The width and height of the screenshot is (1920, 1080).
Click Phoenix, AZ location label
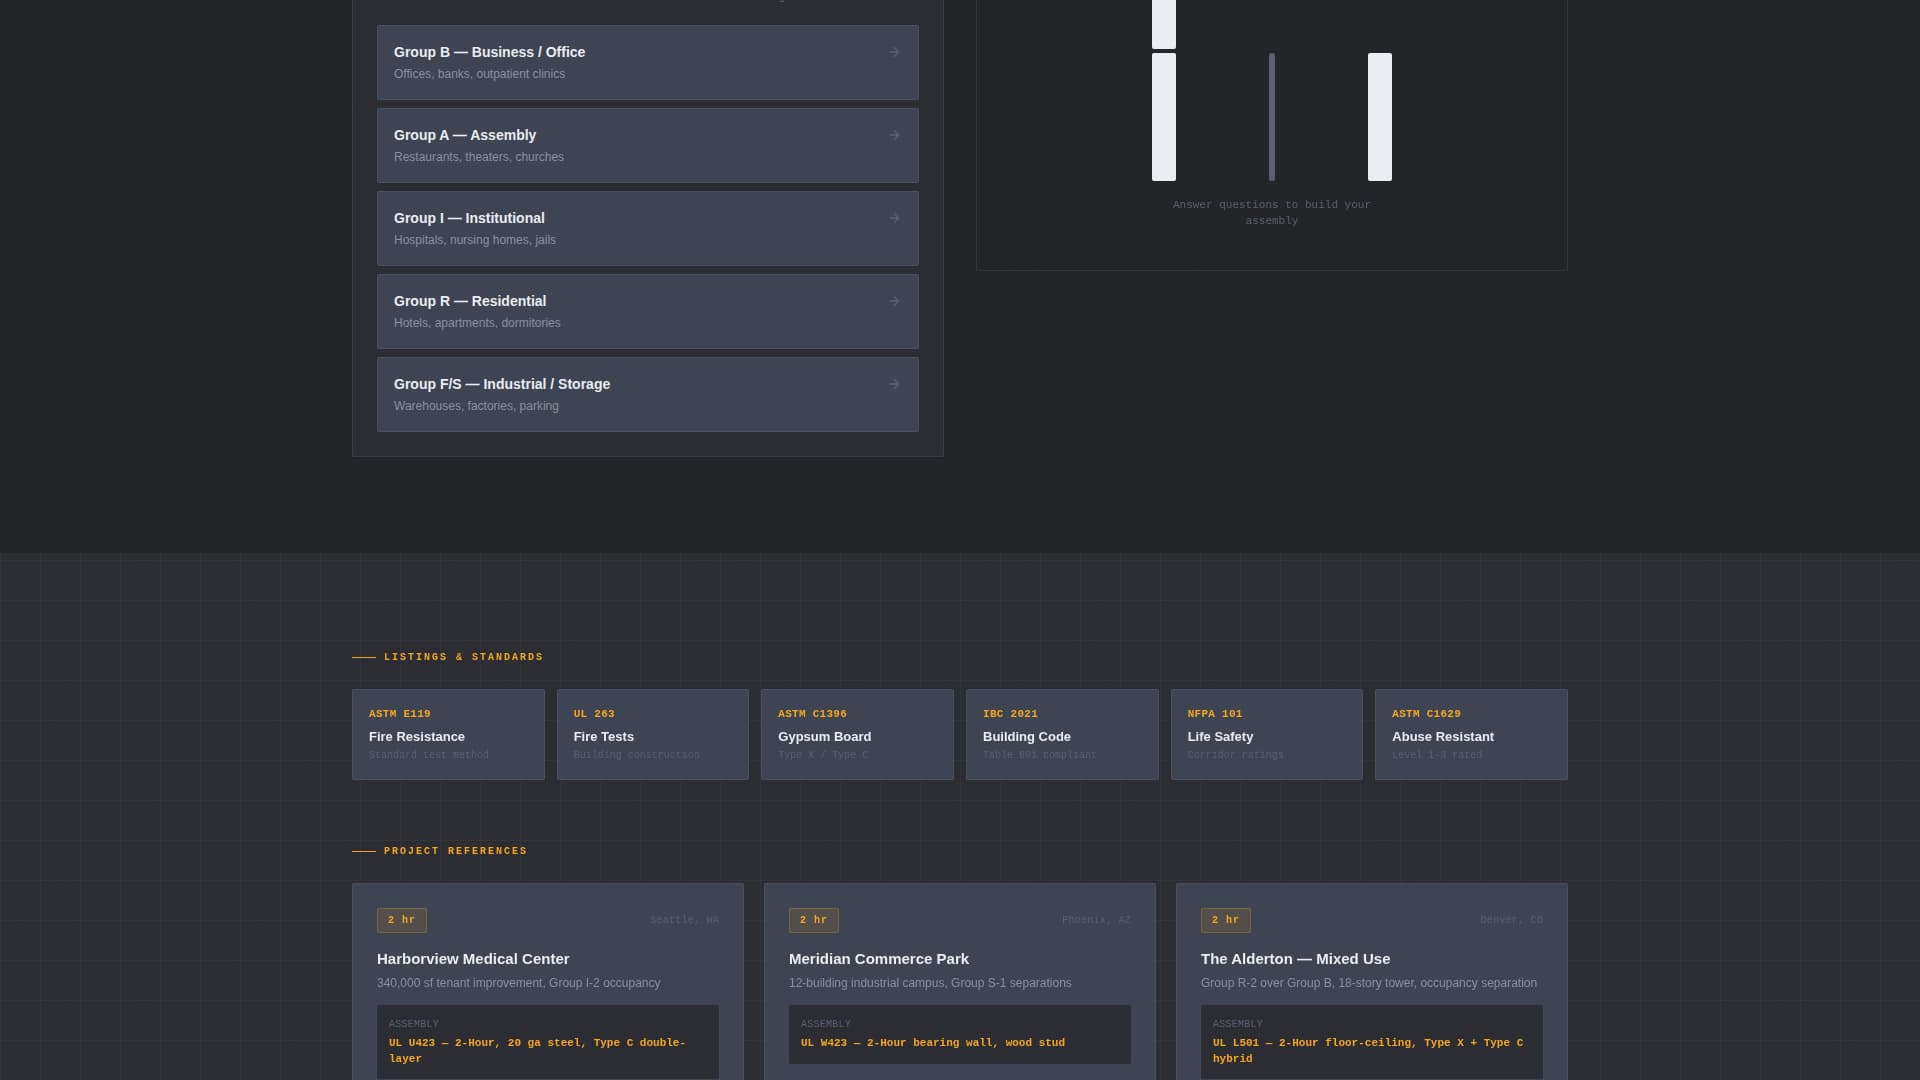coord(1096,920)
